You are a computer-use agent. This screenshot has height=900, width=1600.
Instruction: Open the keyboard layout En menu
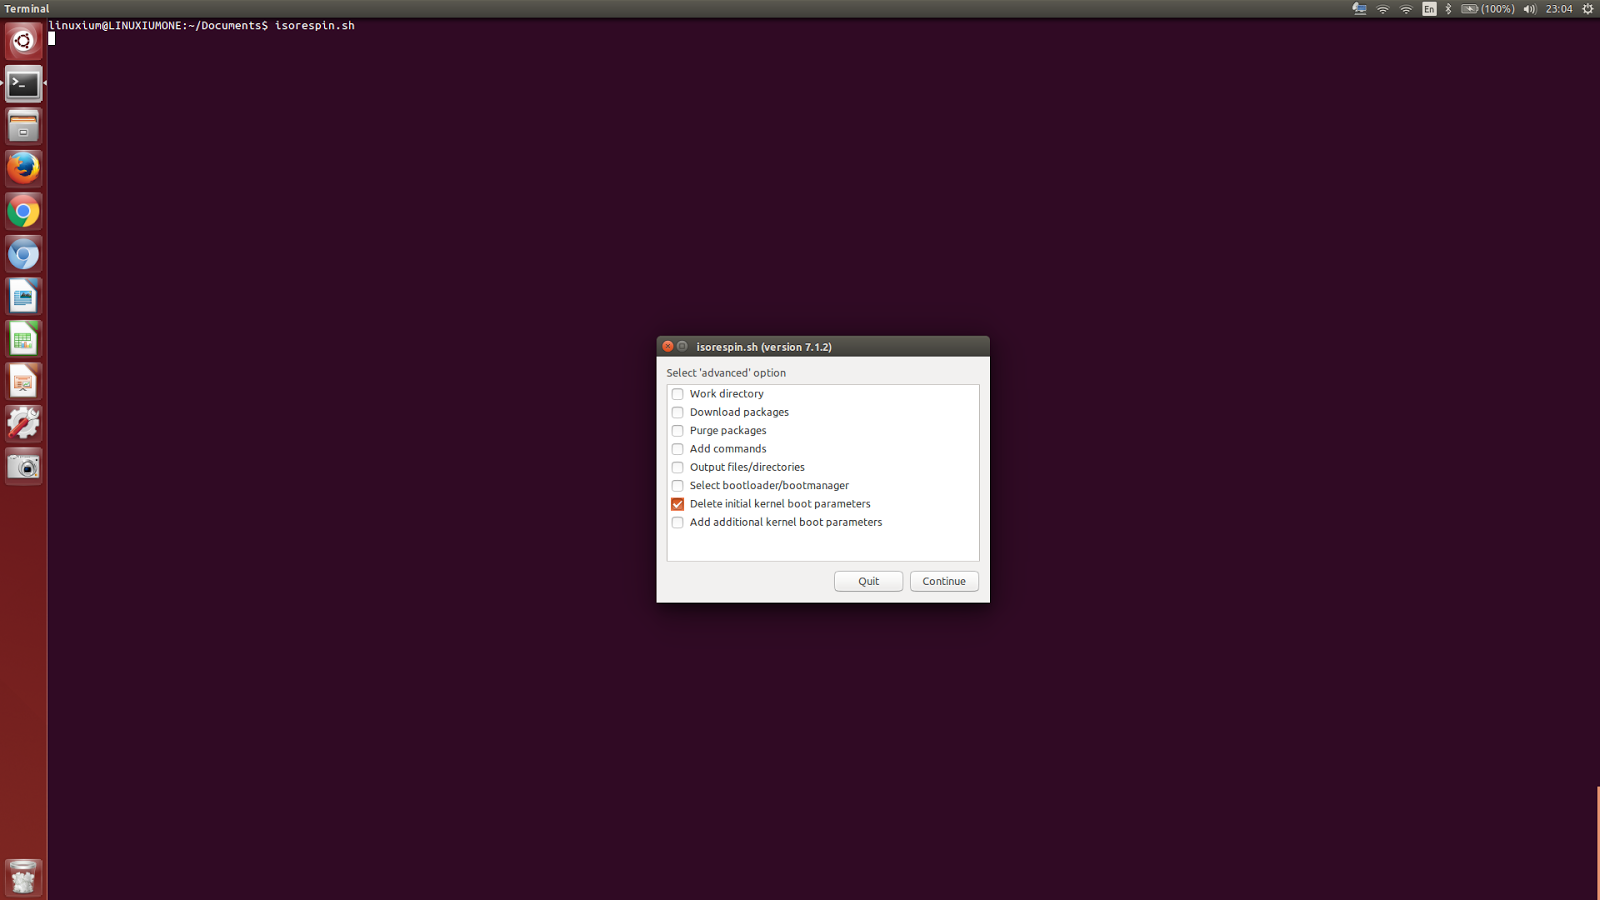click(x=1430, y=8)
